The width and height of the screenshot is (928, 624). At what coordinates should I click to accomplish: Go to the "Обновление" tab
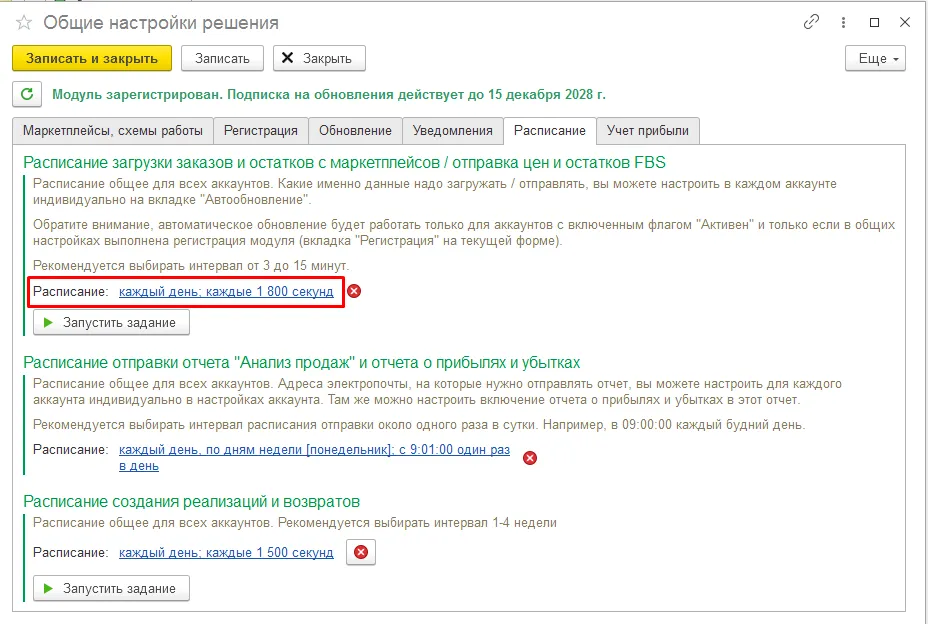[x=355, y=131]
